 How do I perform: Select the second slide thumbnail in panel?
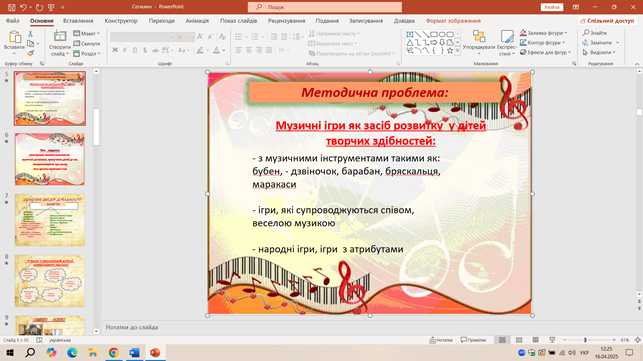point(50,159)
